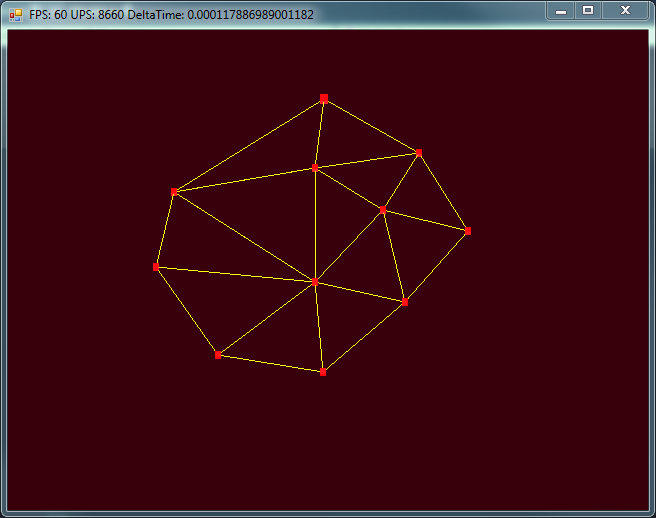The image size is (656, 518).
Task: Select the central red hub node with most edges
Action: [315, 282]
